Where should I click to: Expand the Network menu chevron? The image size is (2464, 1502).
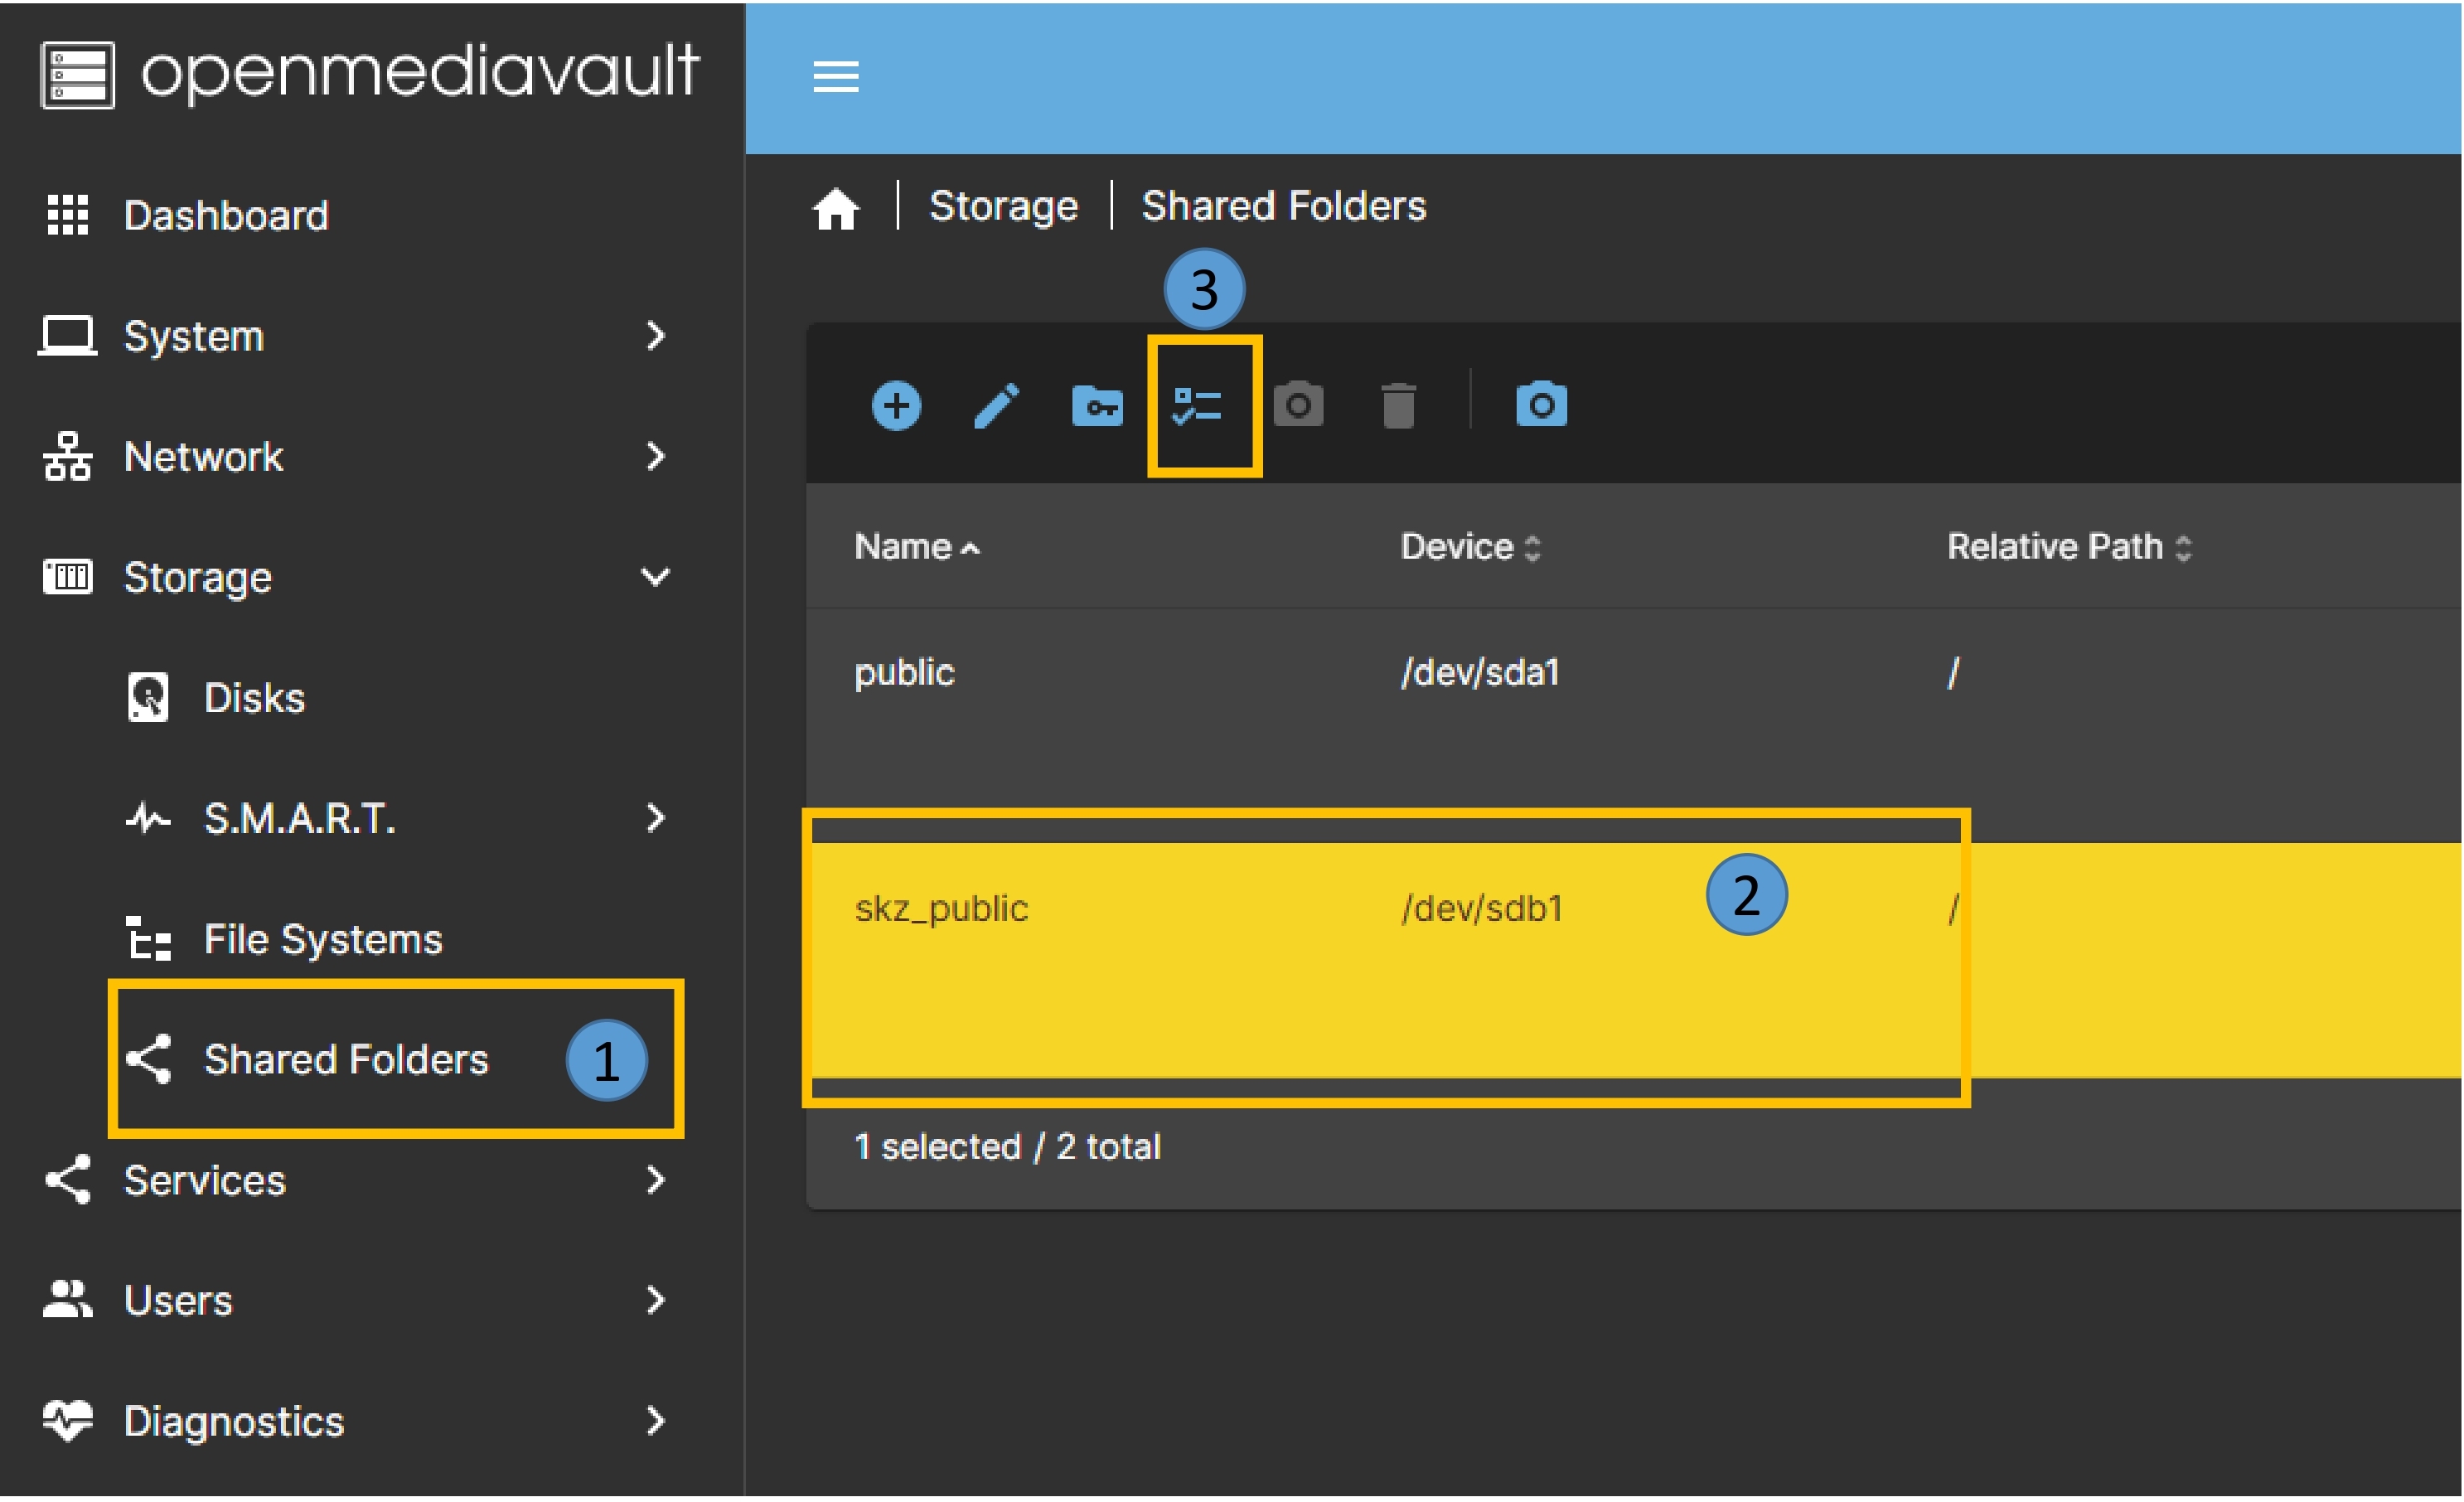coord(655,457)
